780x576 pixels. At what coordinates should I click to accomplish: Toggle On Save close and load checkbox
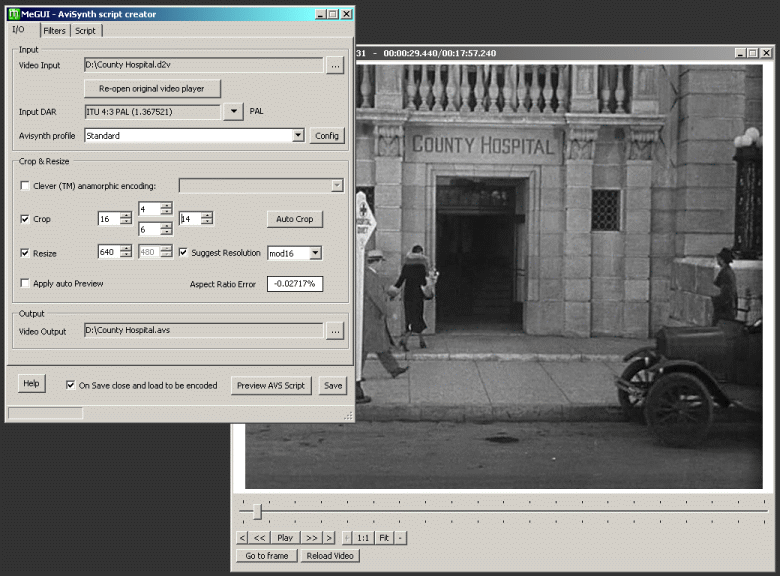pyautogui.click(x=71, y=385)
